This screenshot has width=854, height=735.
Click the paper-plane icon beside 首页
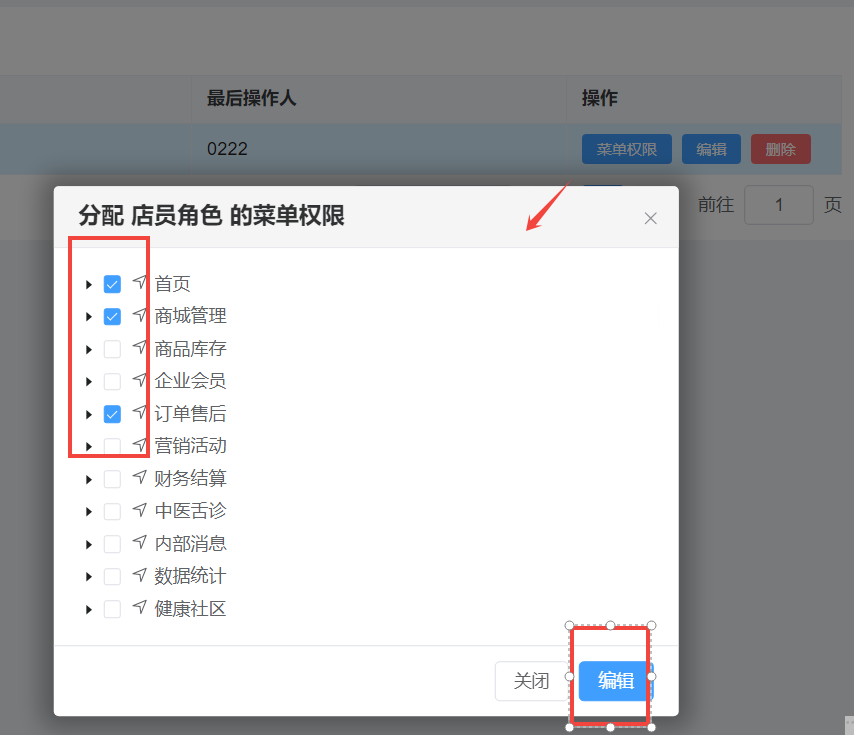tap(140, 282)
